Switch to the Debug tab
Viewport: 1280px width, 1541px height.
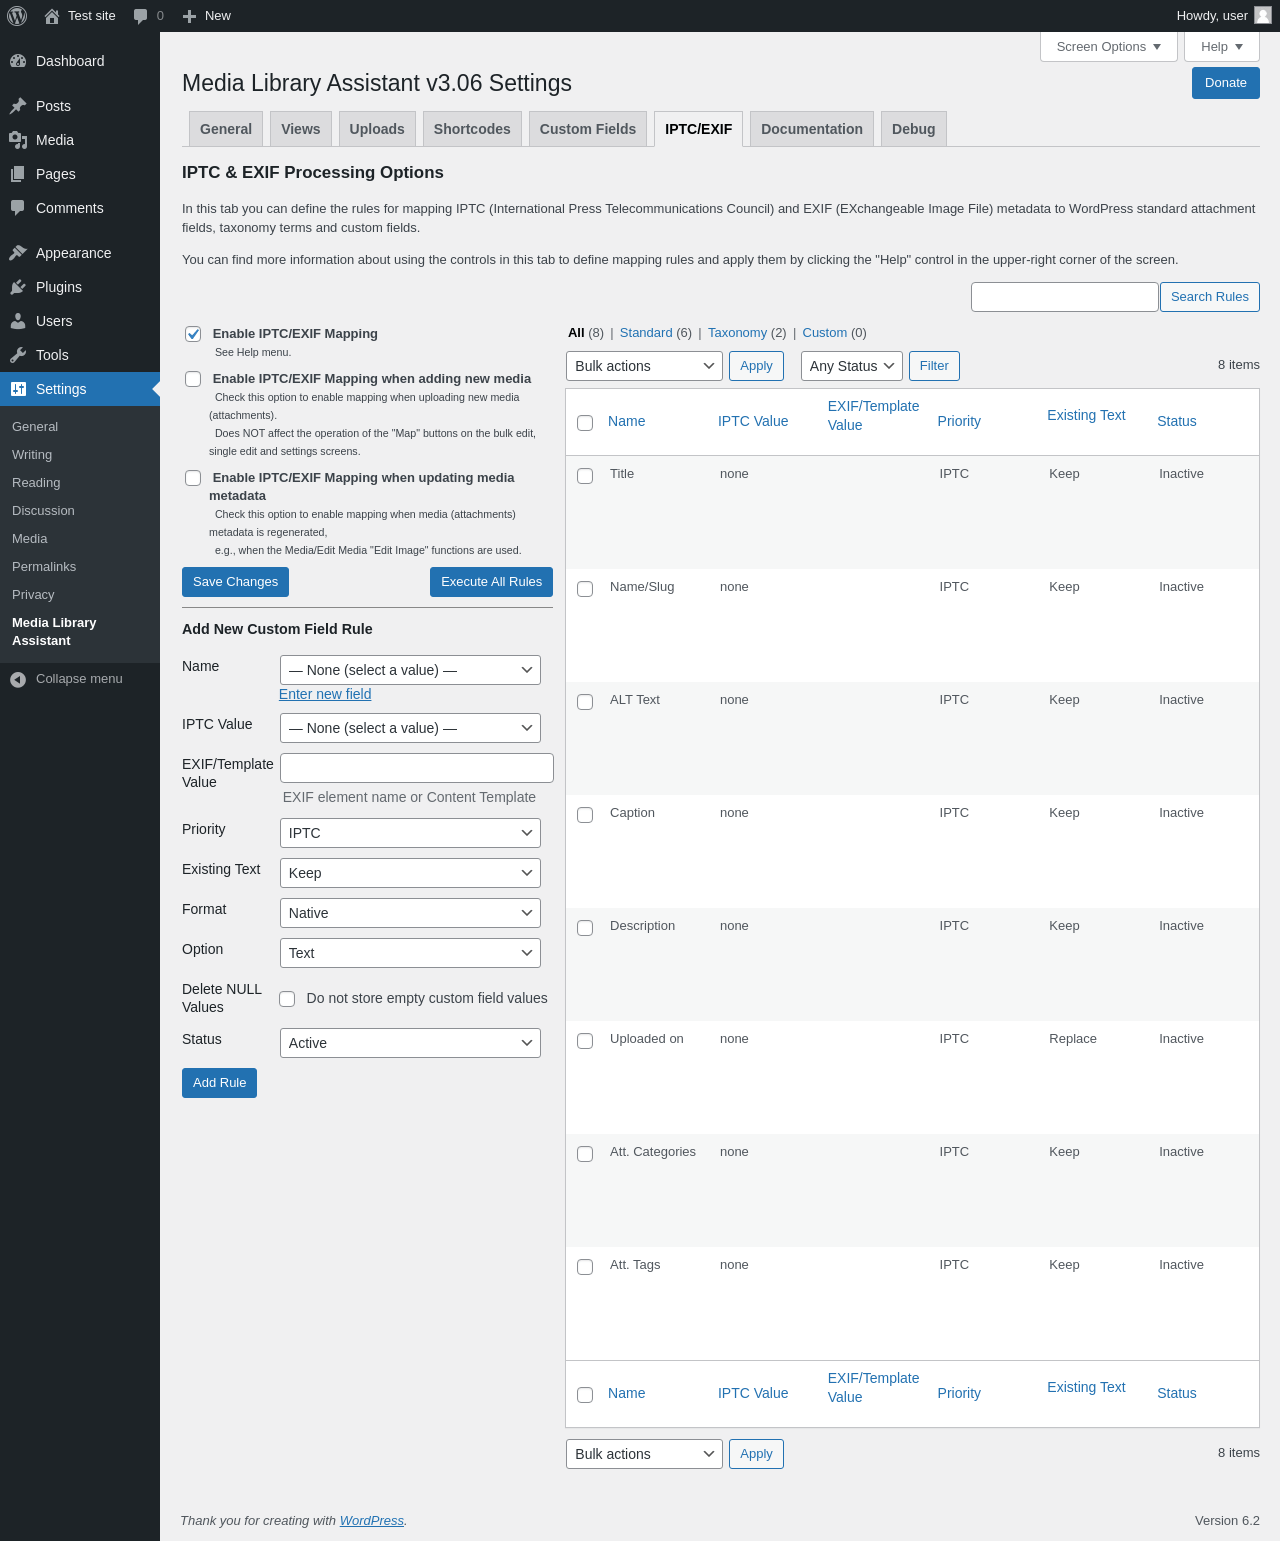[x=914, y=129]
